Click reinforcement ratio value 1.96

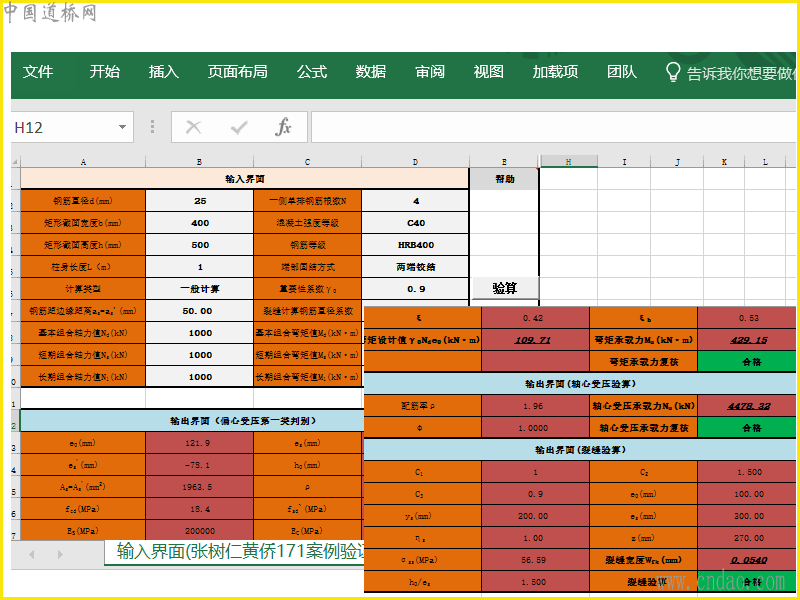(535, 406)
